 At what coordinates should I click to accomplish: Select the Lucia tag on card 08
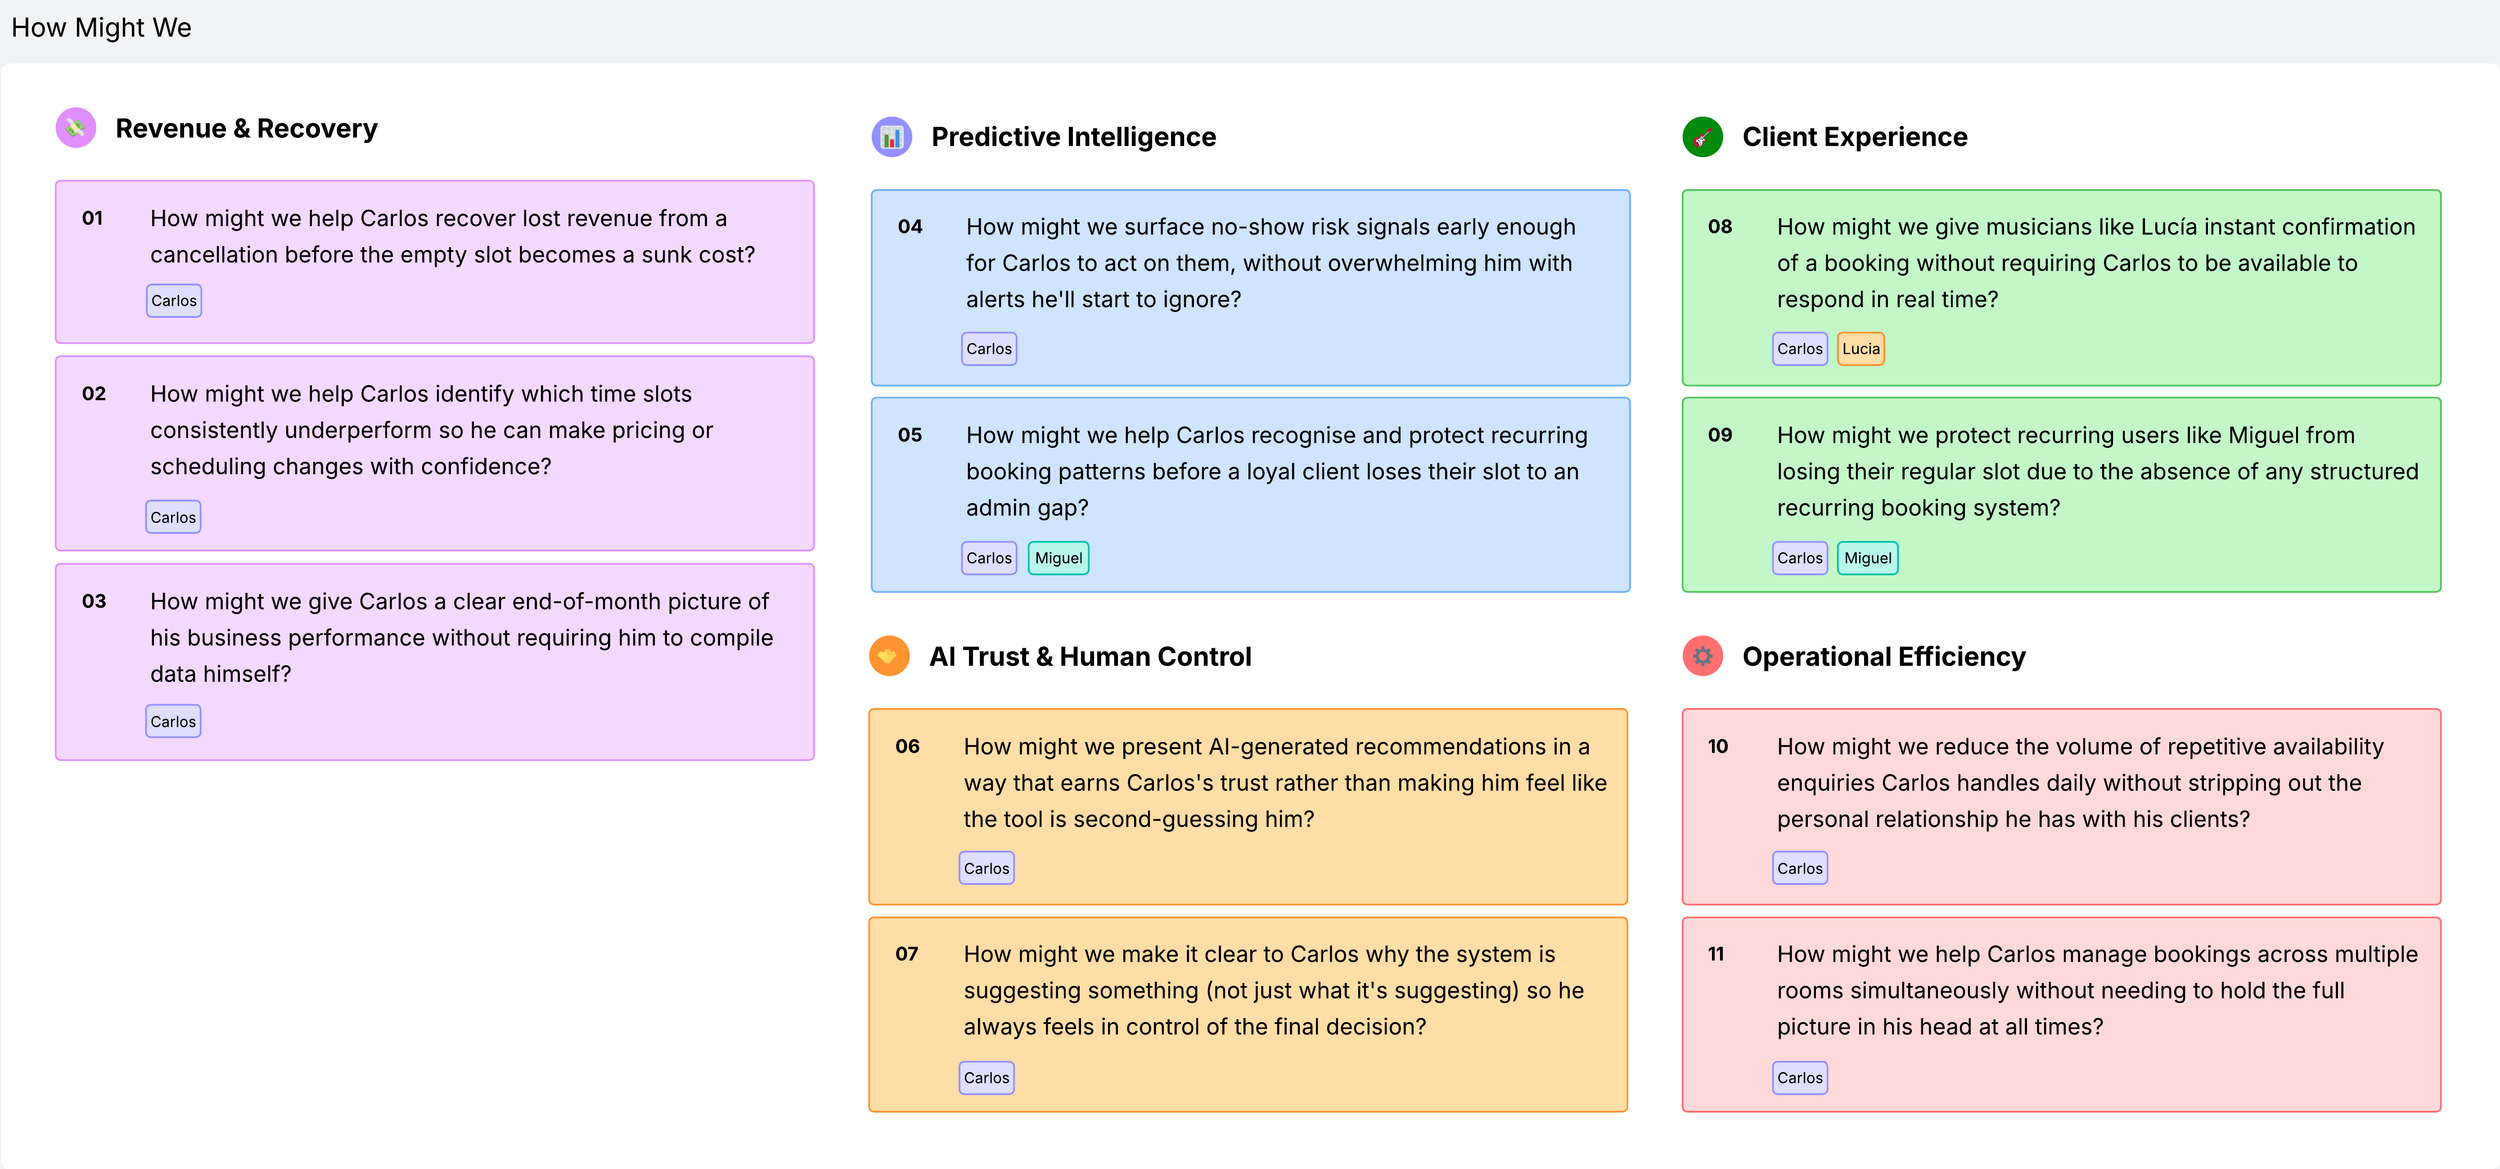[x=1861, y=349]
